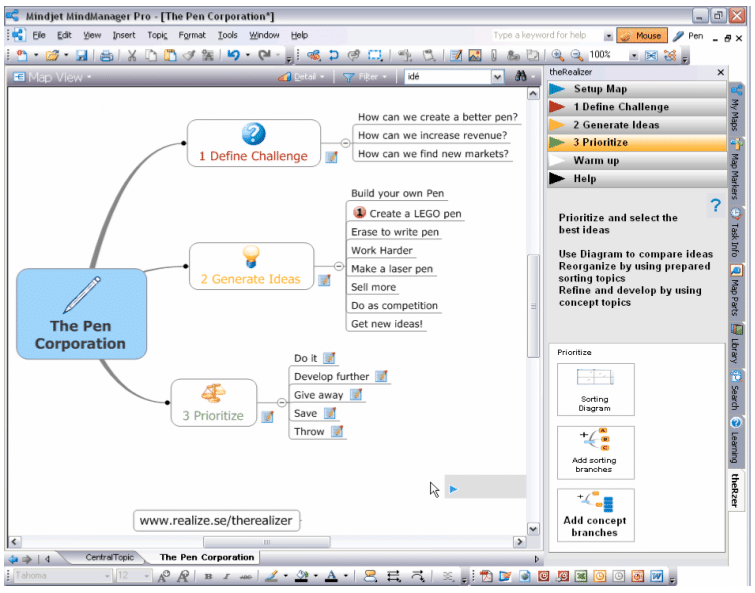
Task: Click the Insert image toolbar icon
Action: tap(475, 55)
